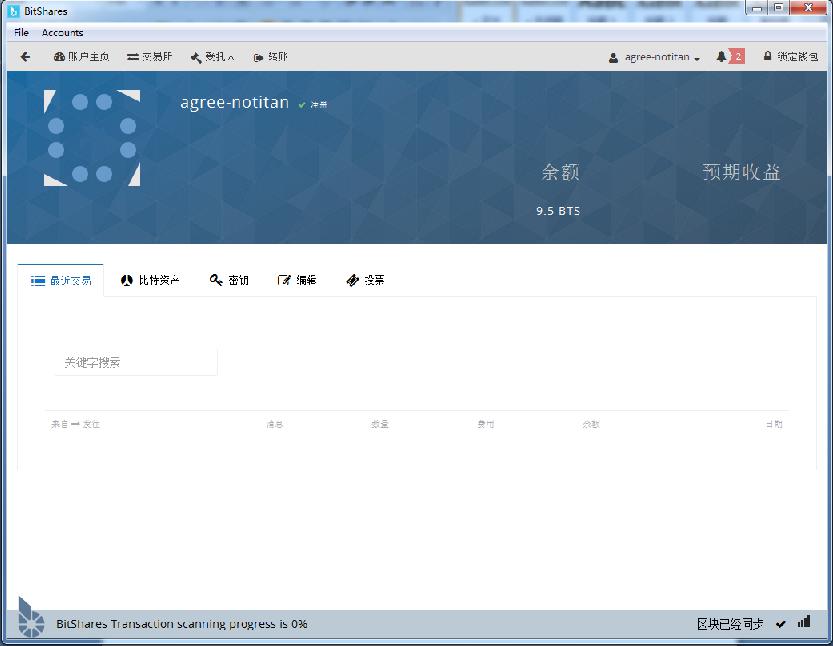Open the File menu

click(x=19, y=32)
